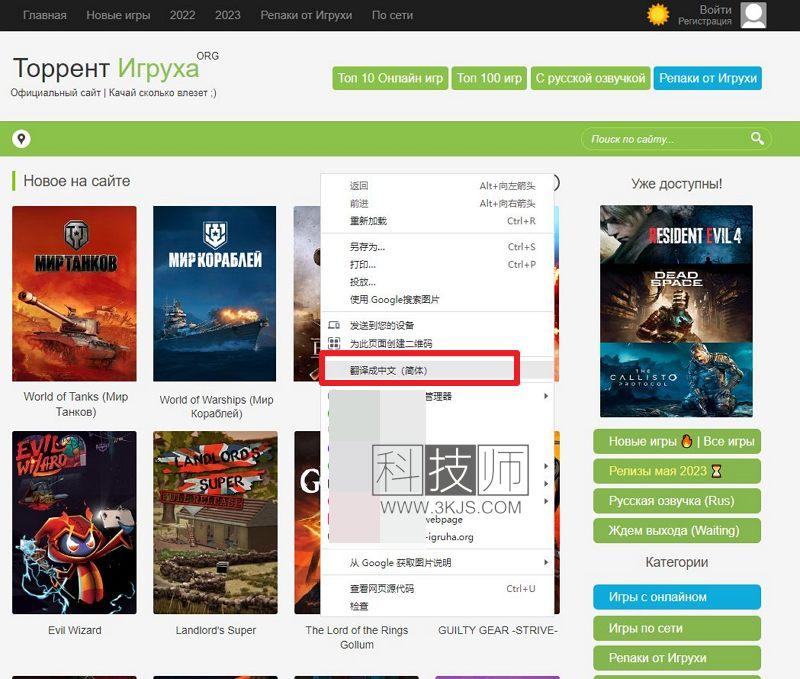Screen dimensions: 800x679
Task: Click the Топ 100 игр button
Action: 489,78
